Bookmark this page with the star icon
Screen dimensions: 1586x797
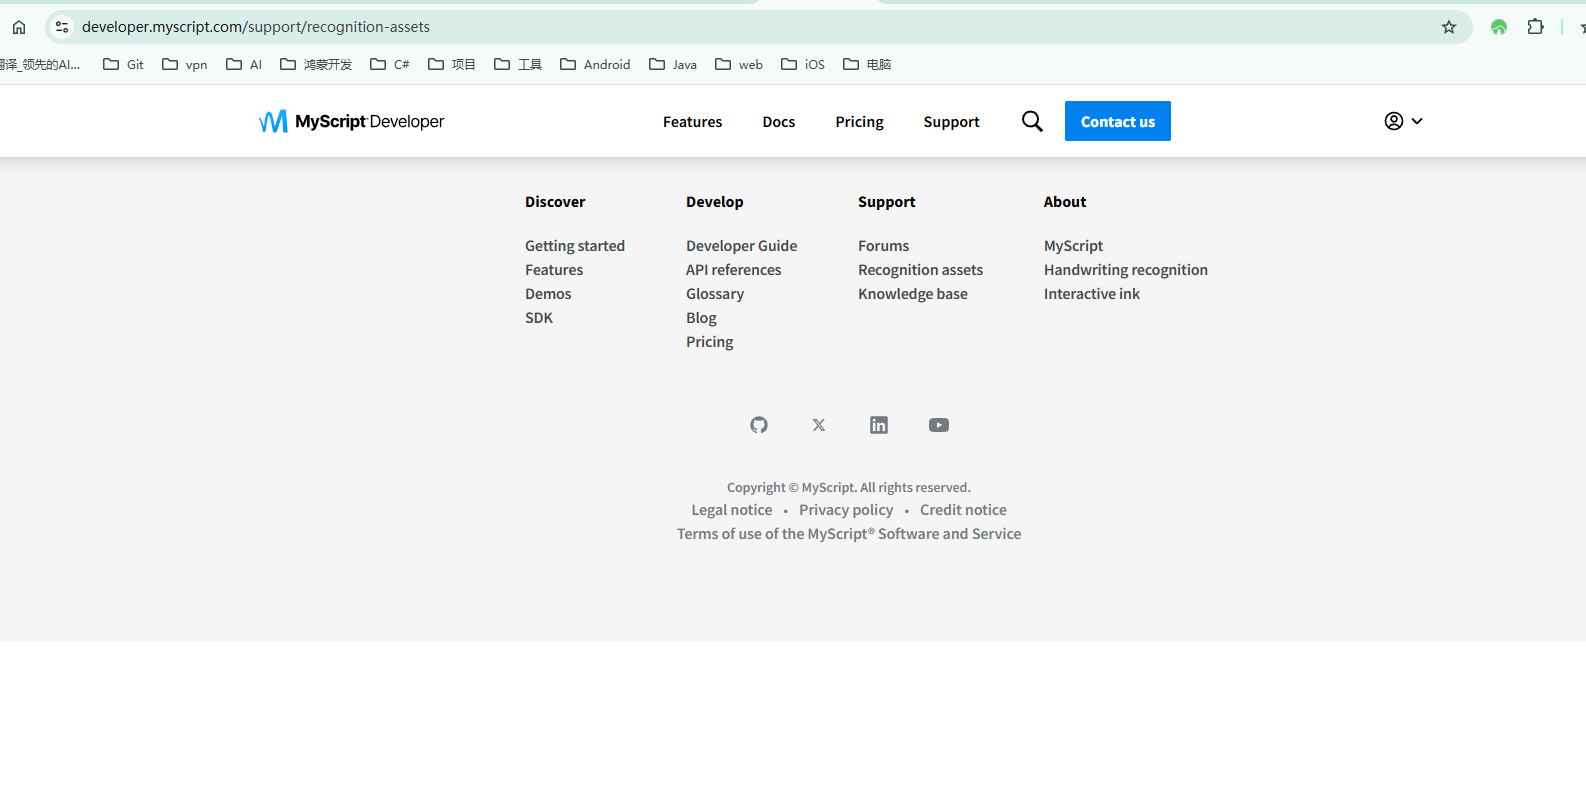click(x=1449, y=27)
